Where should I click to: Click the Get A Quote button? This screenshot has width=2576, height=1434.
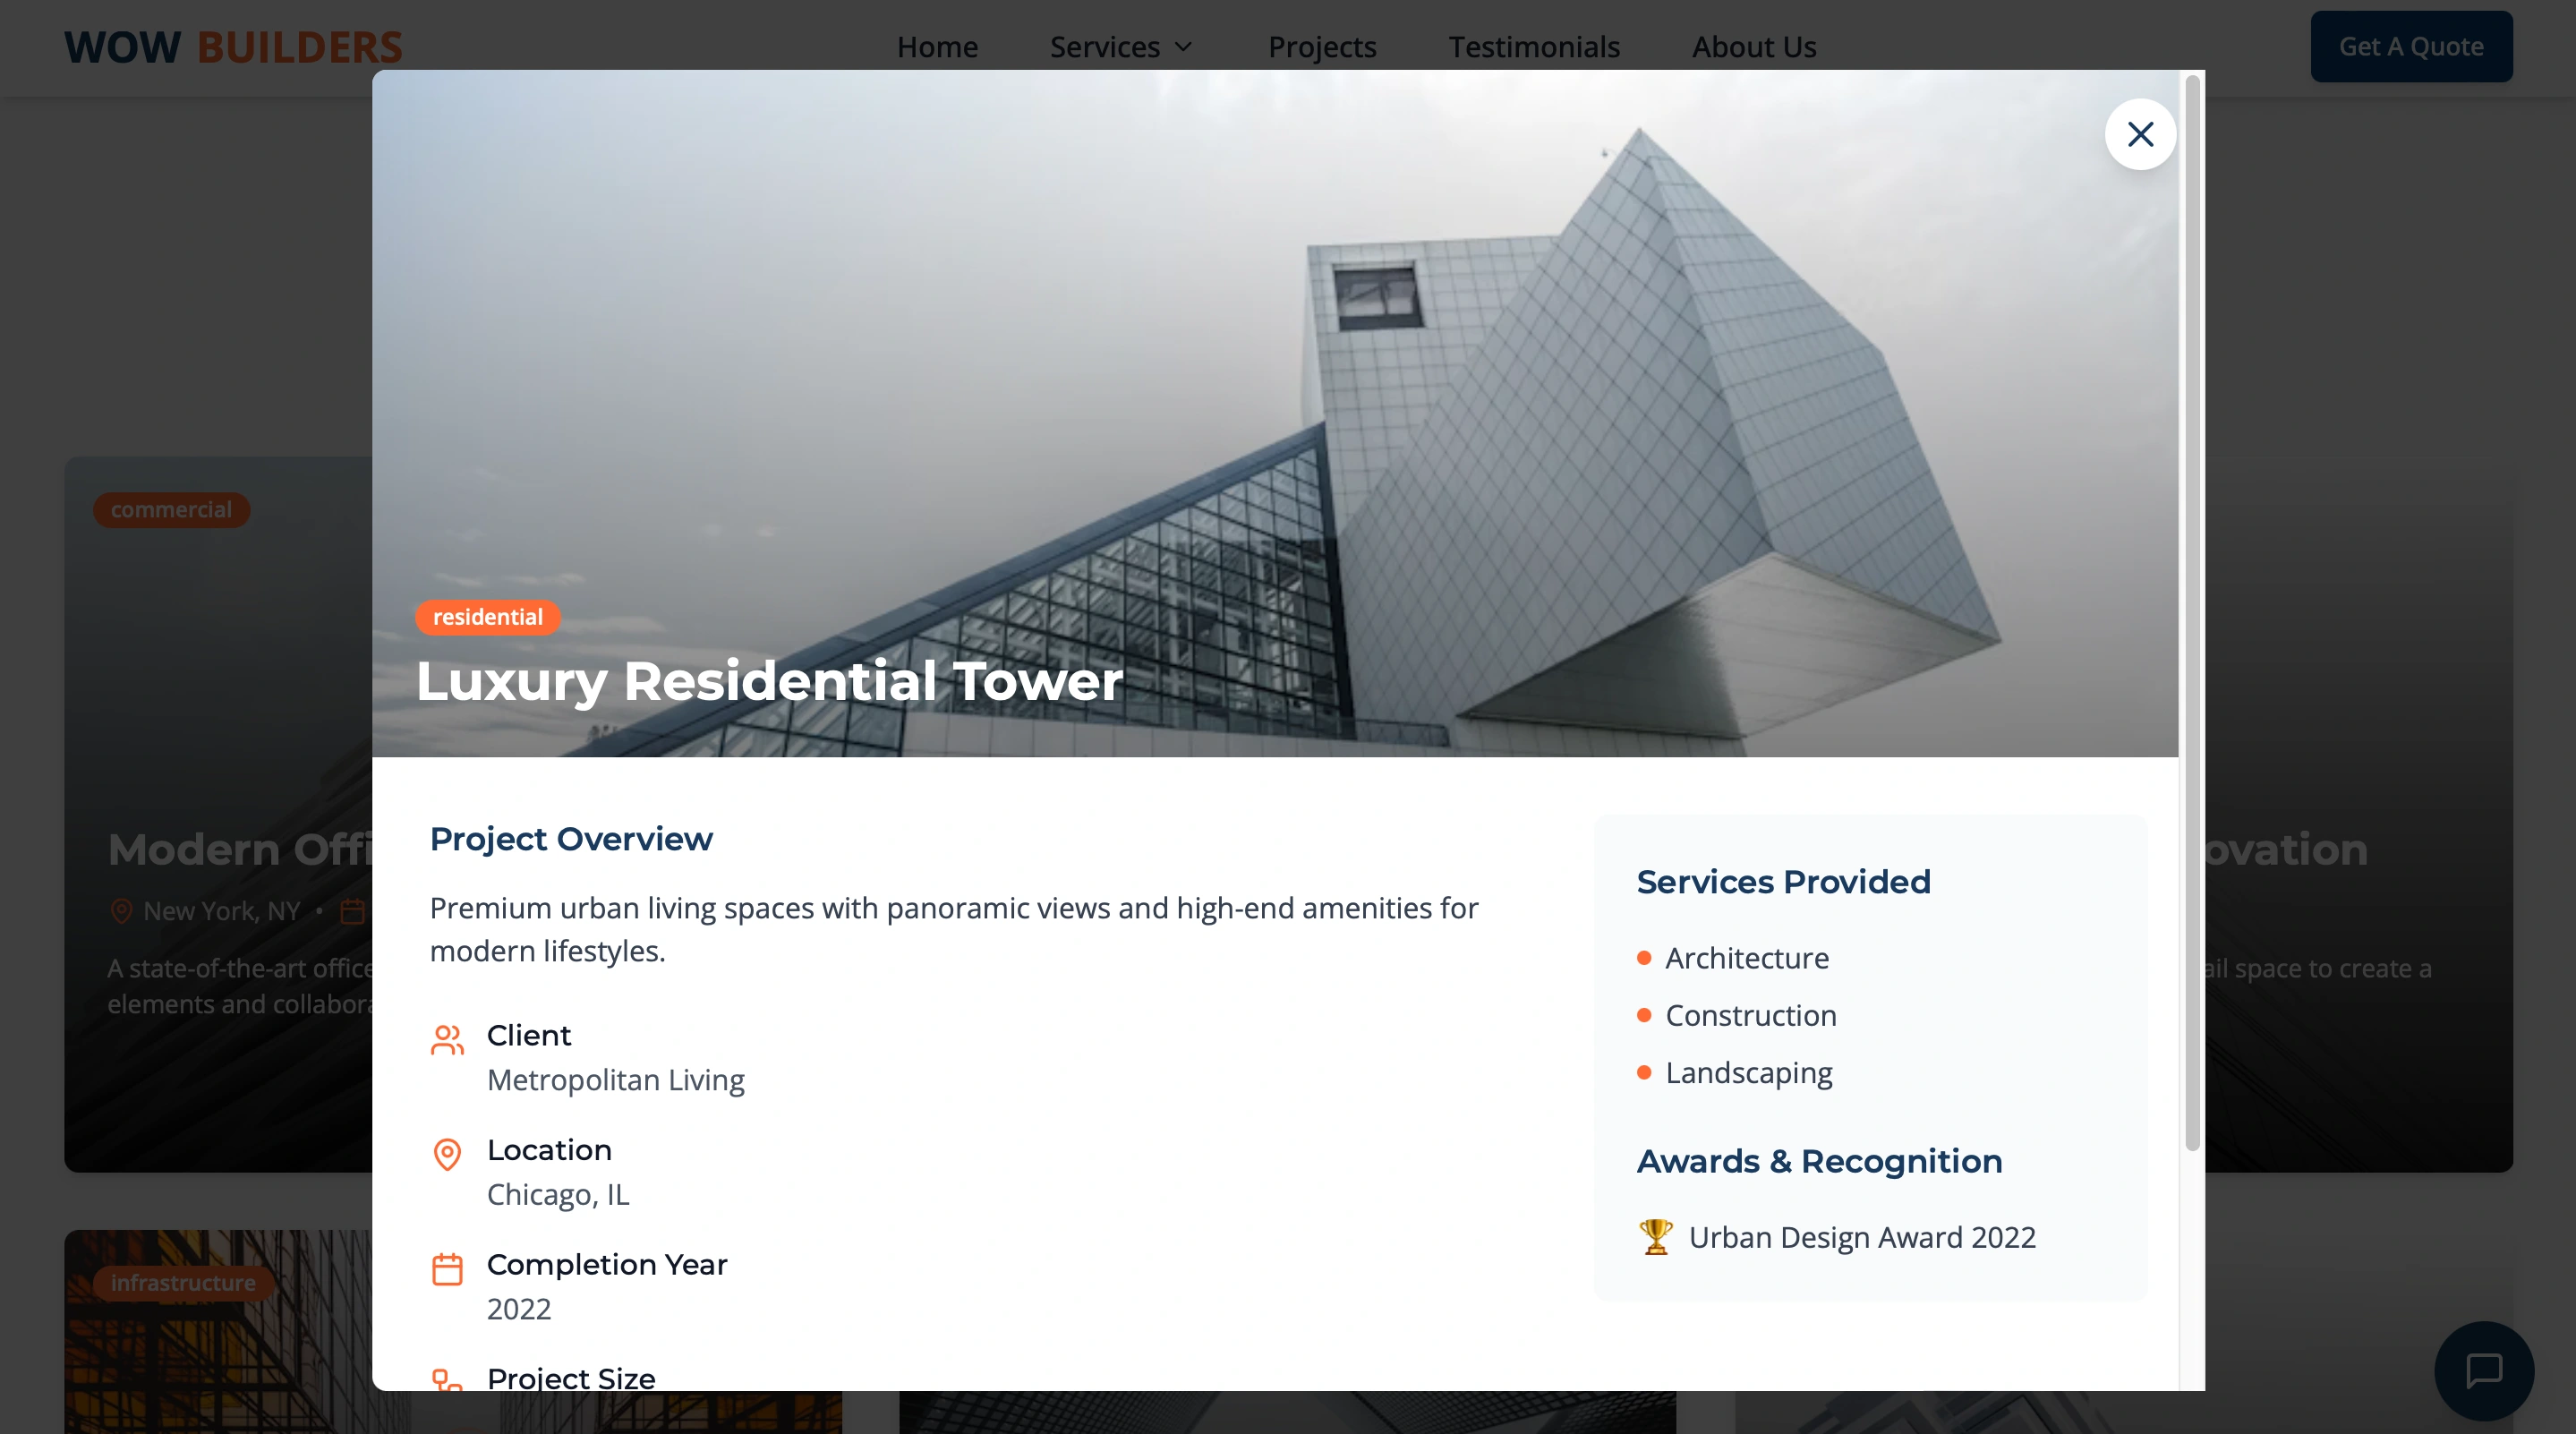point(2411,46)
